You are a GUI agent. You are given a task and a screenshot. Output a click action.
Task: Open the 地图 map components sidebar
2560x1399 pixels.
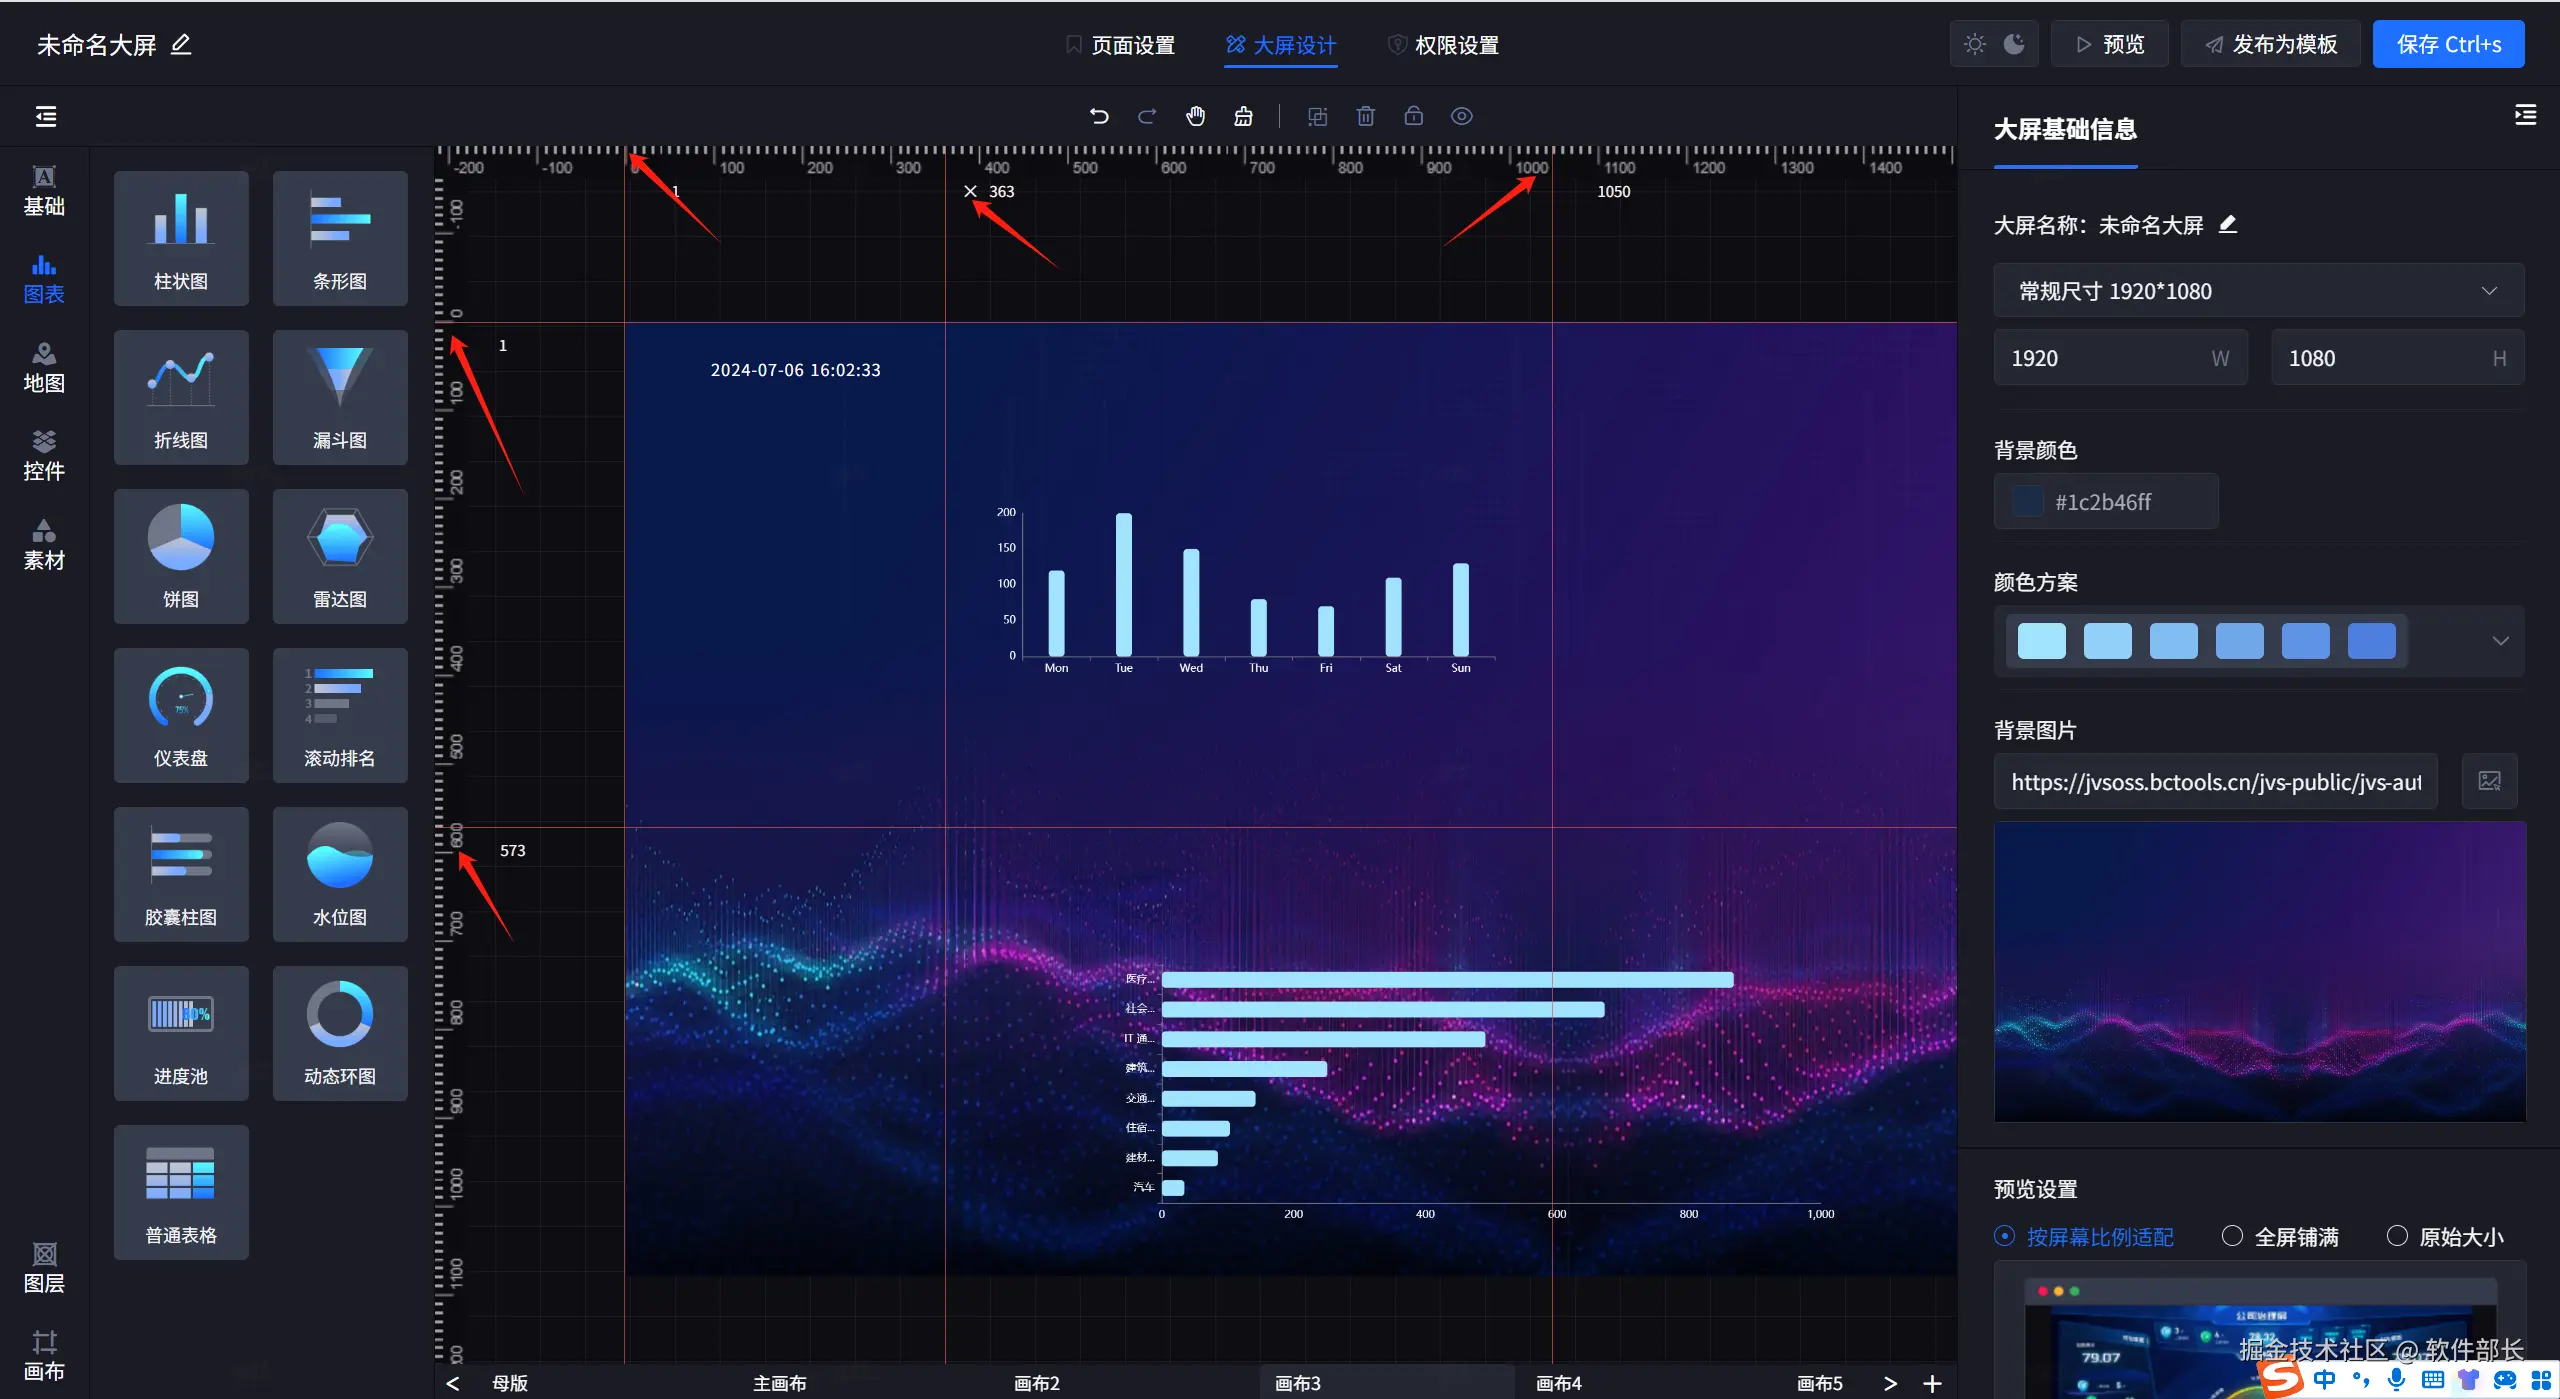pos(44,367)
